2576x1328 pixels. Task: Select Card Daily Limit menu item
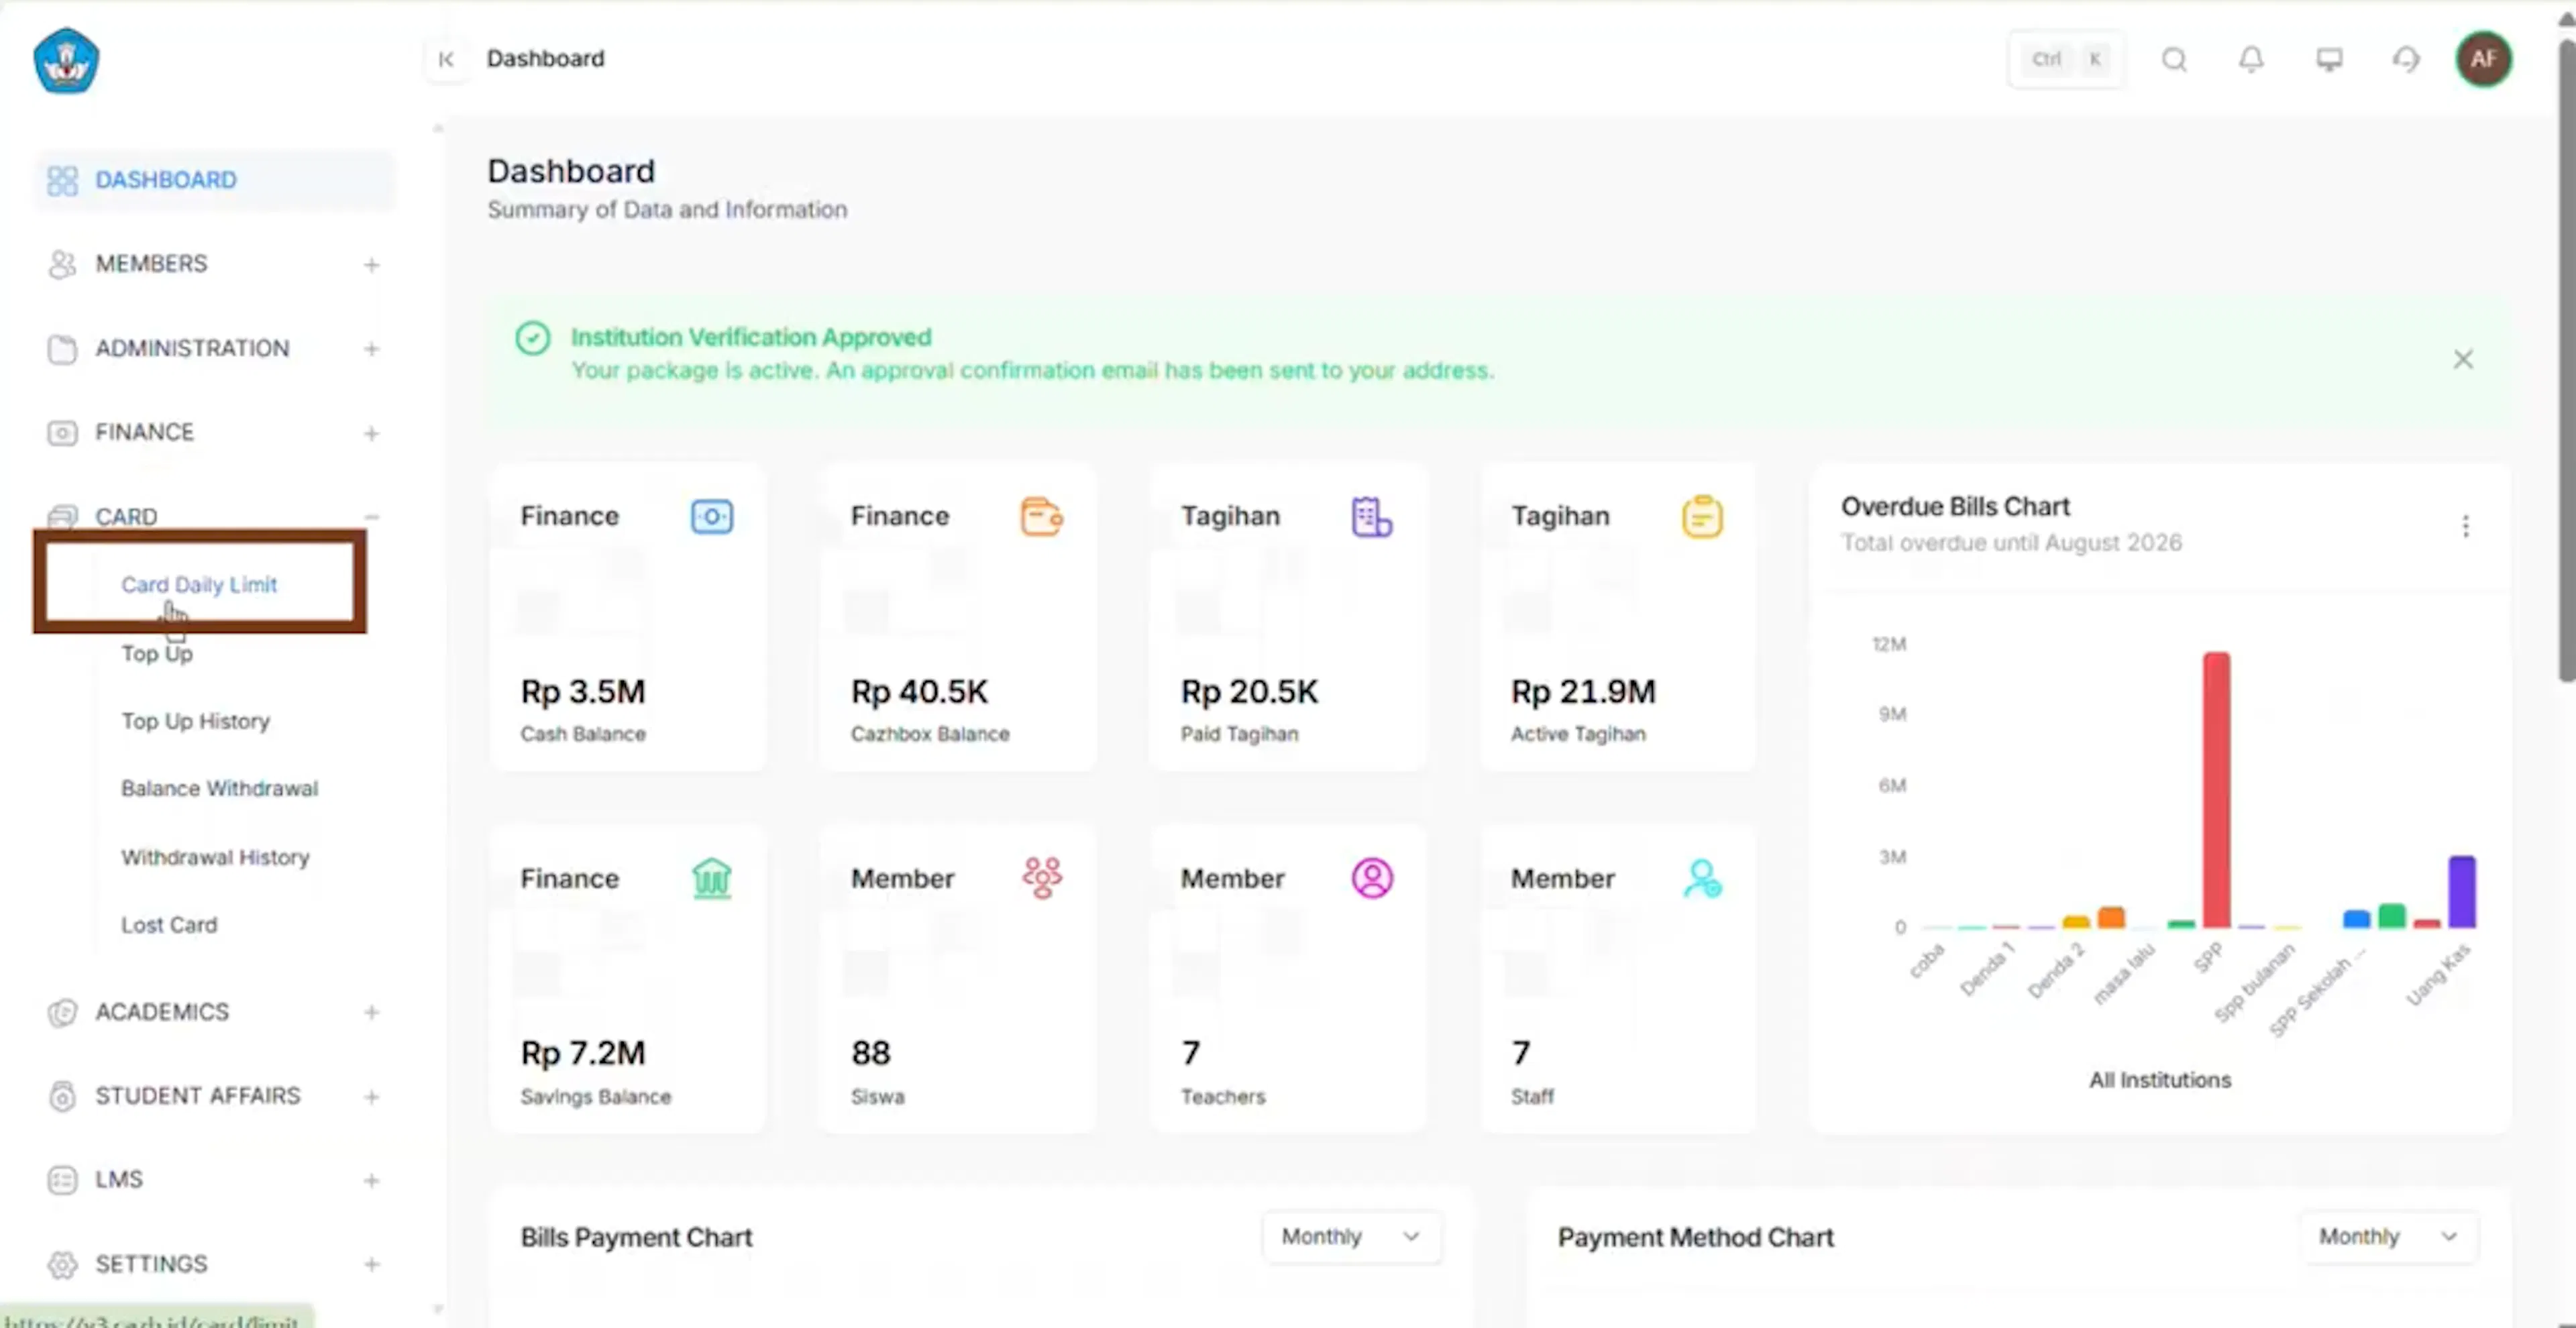199,584
